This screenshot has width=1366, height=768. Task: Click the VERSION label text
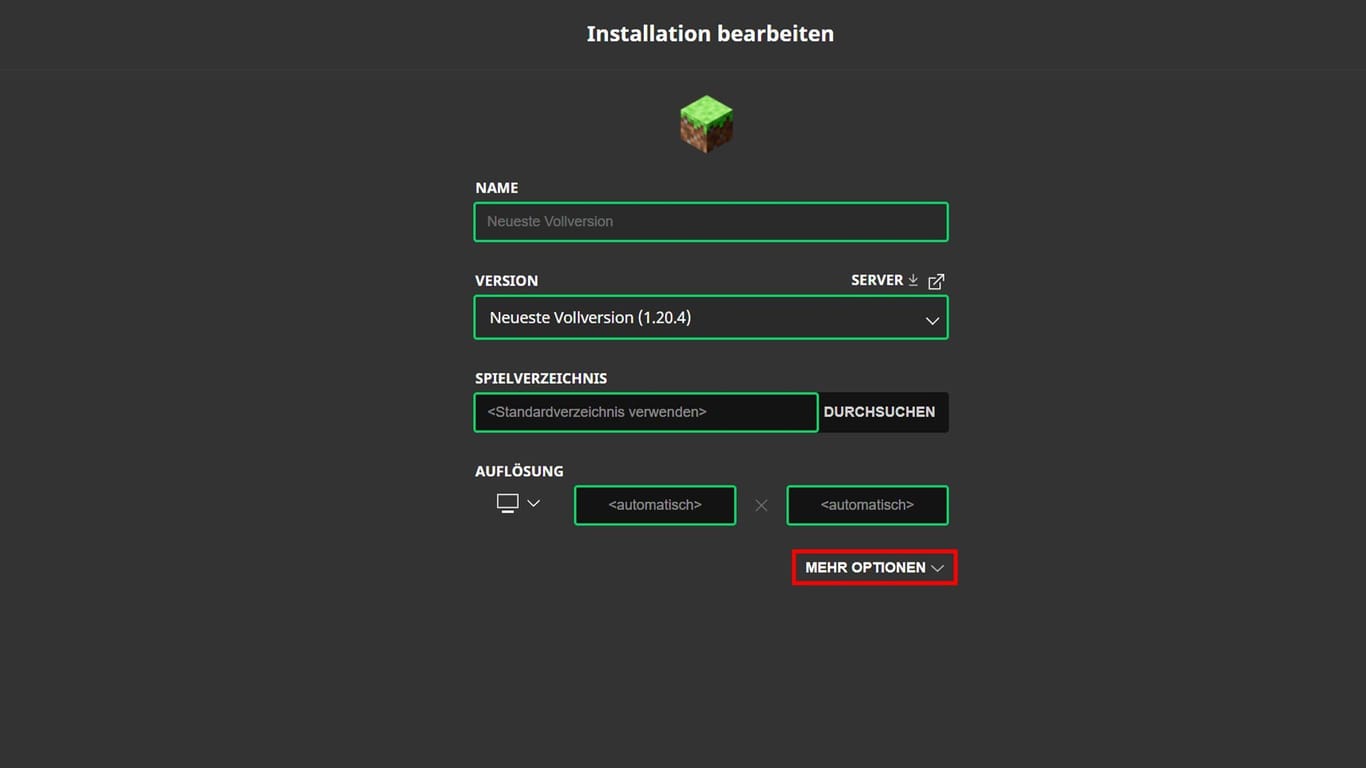[506, 281]
